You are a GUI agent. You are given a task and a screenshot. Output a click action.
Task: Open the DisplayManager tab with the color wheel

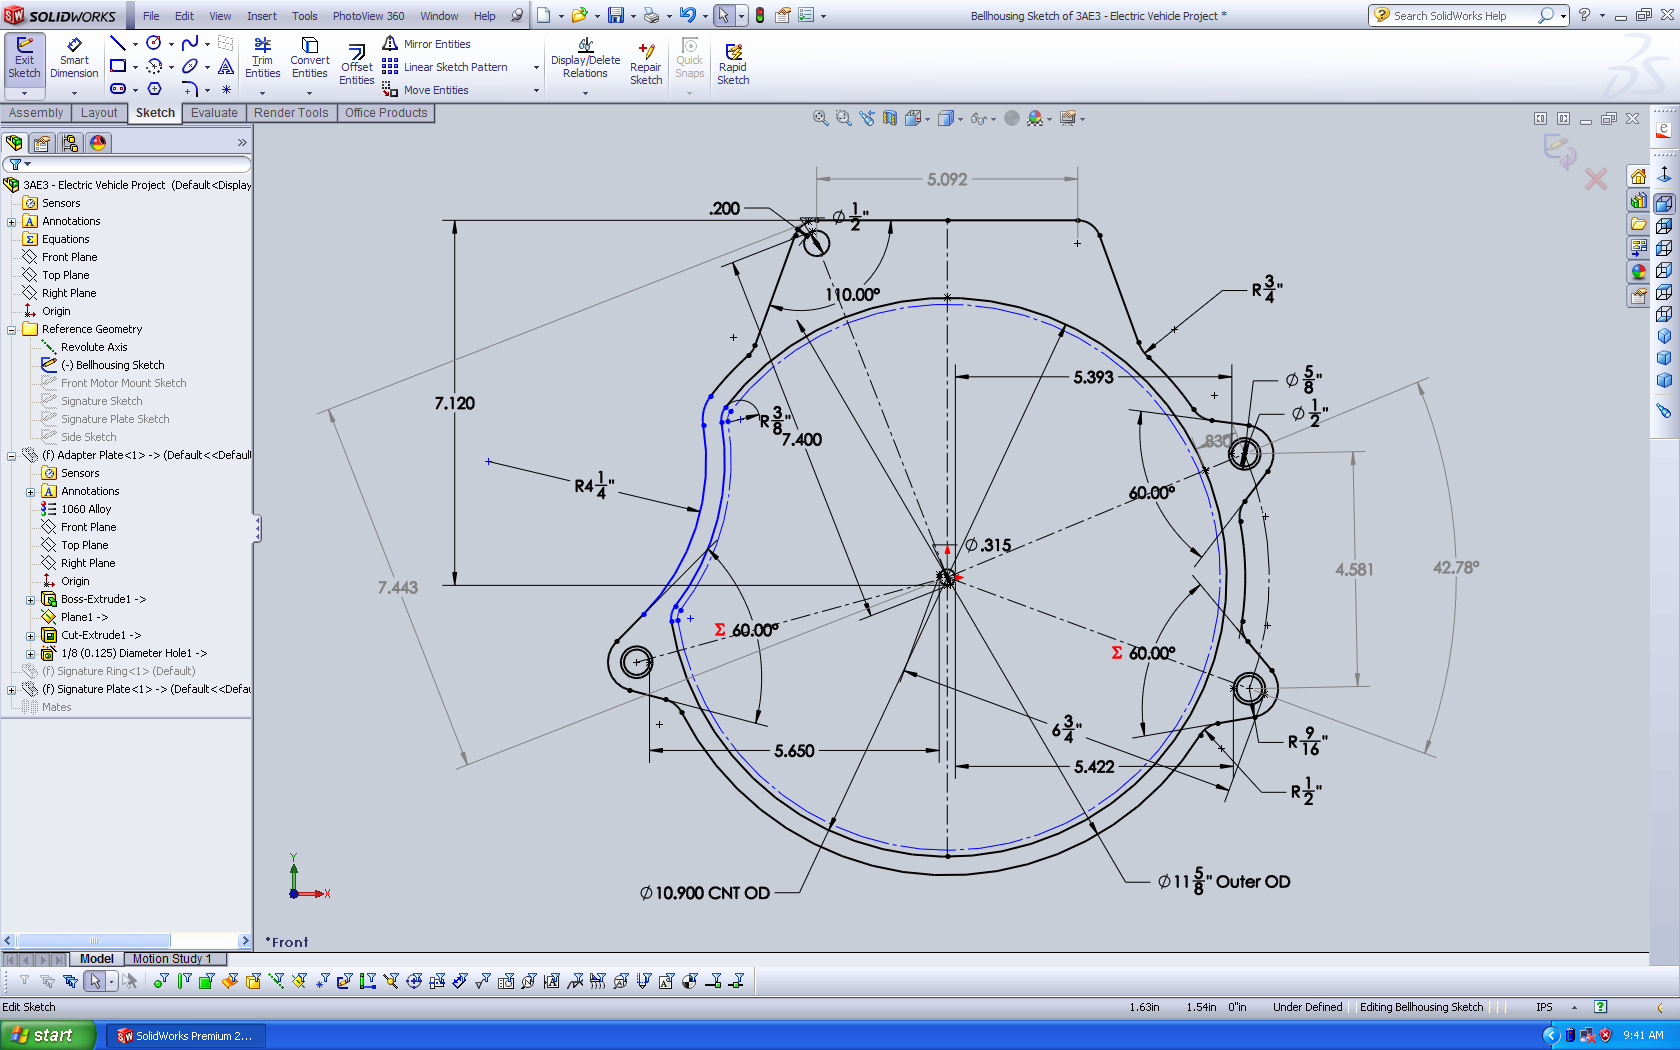pos(98,143)
